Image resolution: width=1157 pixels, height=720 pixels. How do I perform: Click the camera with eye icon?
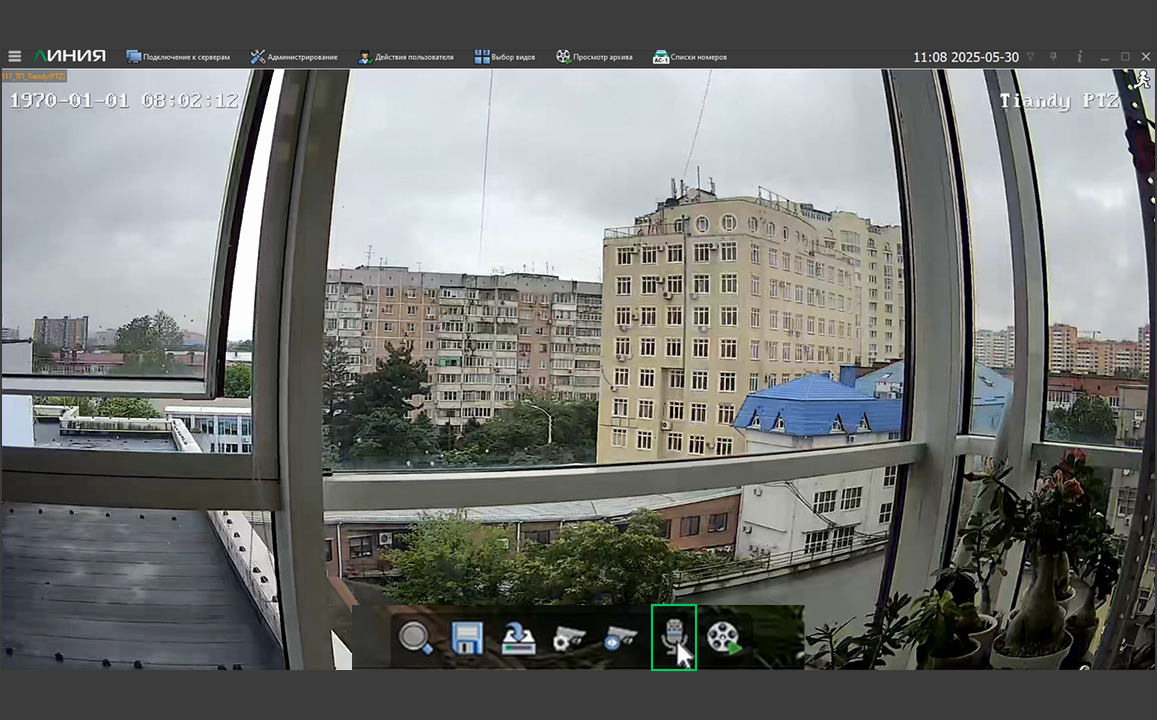click(x=620, y=637)
